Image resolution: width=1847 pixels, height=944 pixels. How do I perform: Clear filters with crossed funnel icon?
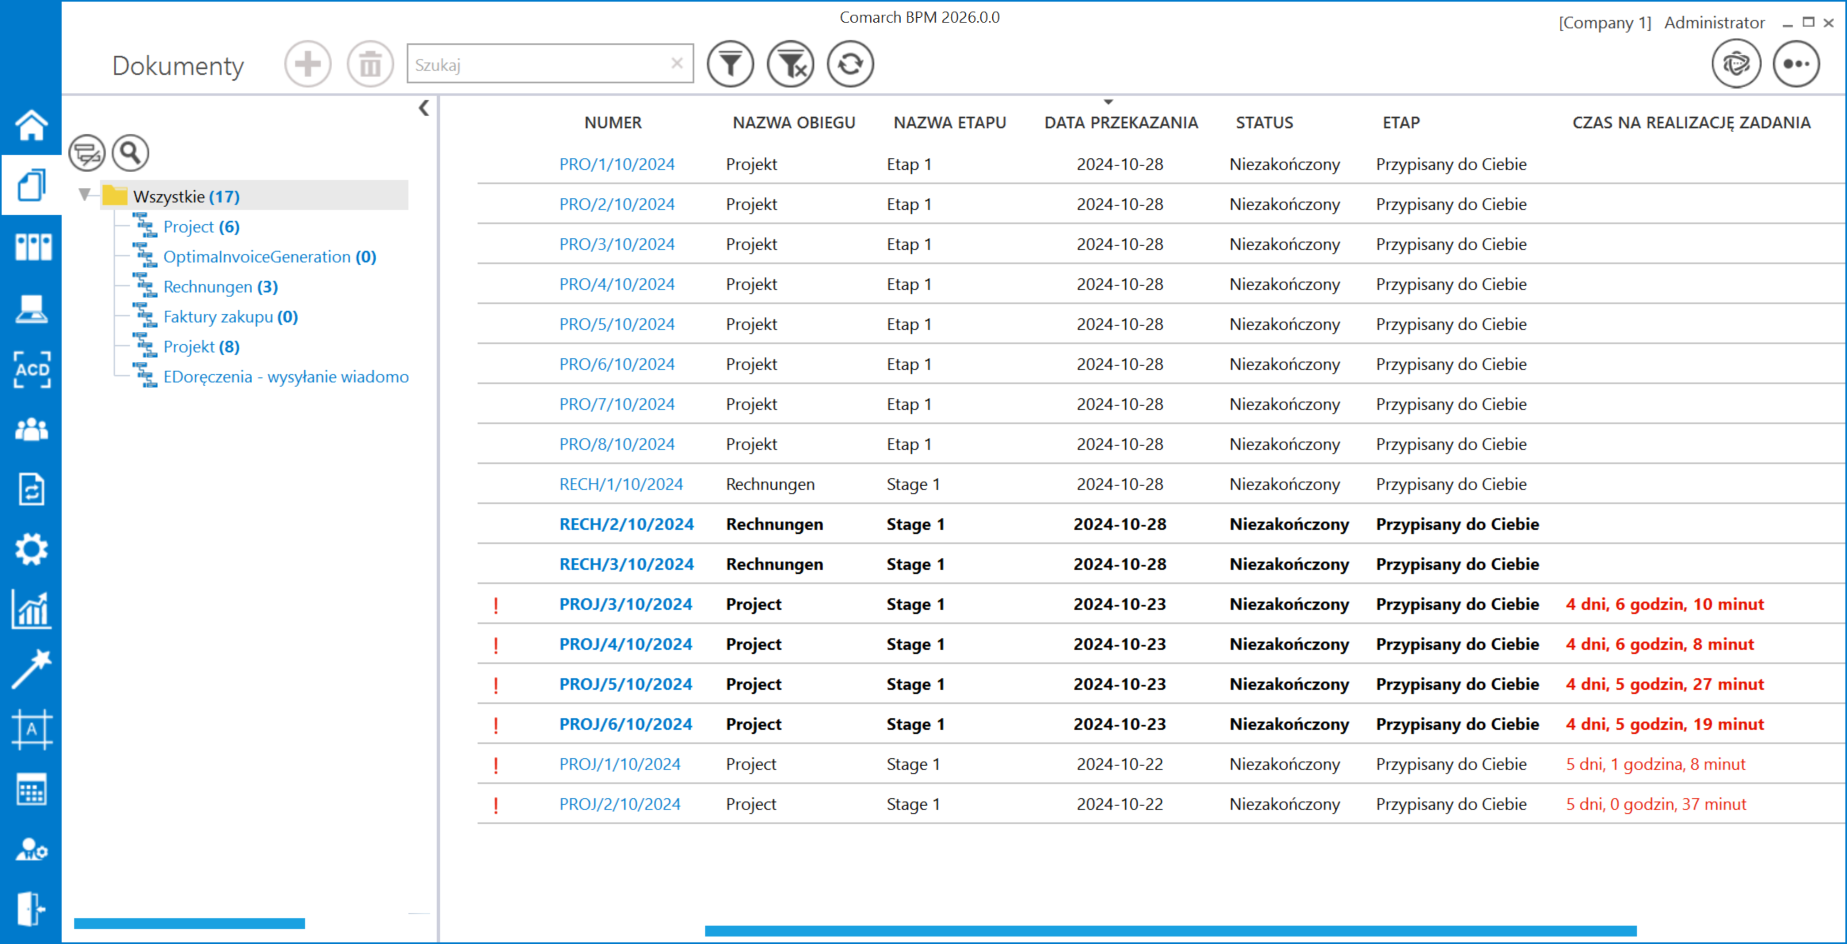click(x=791, y=65)
